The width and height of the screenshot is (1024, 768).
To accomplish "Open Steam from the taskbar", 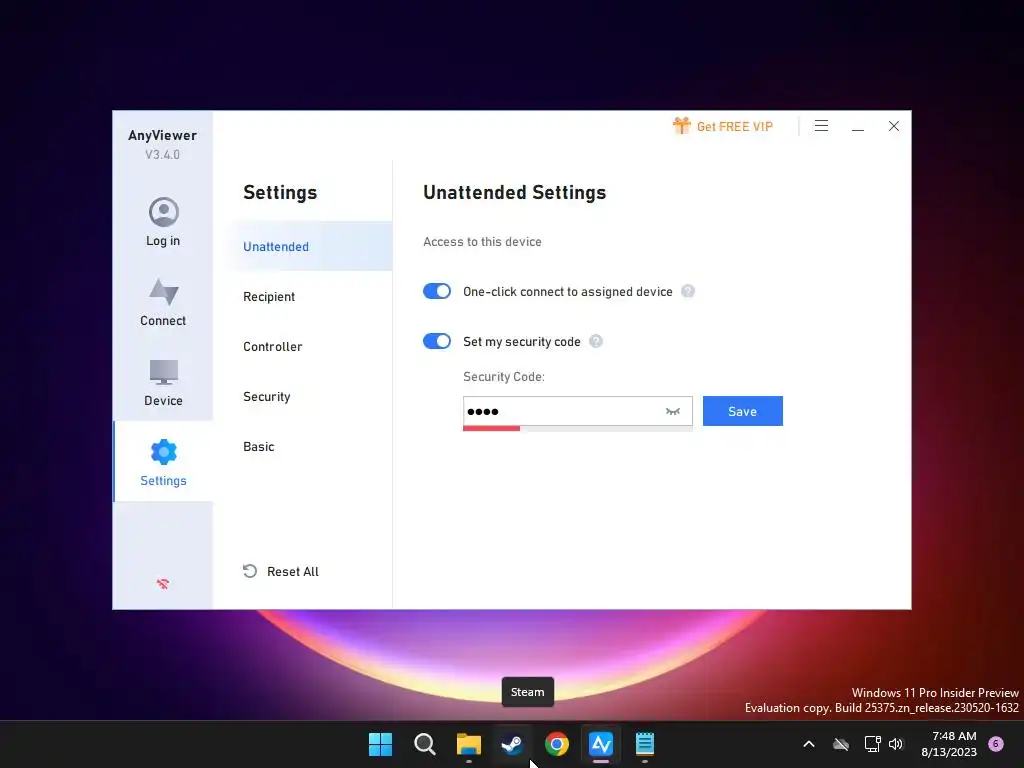I will [513, 744].
